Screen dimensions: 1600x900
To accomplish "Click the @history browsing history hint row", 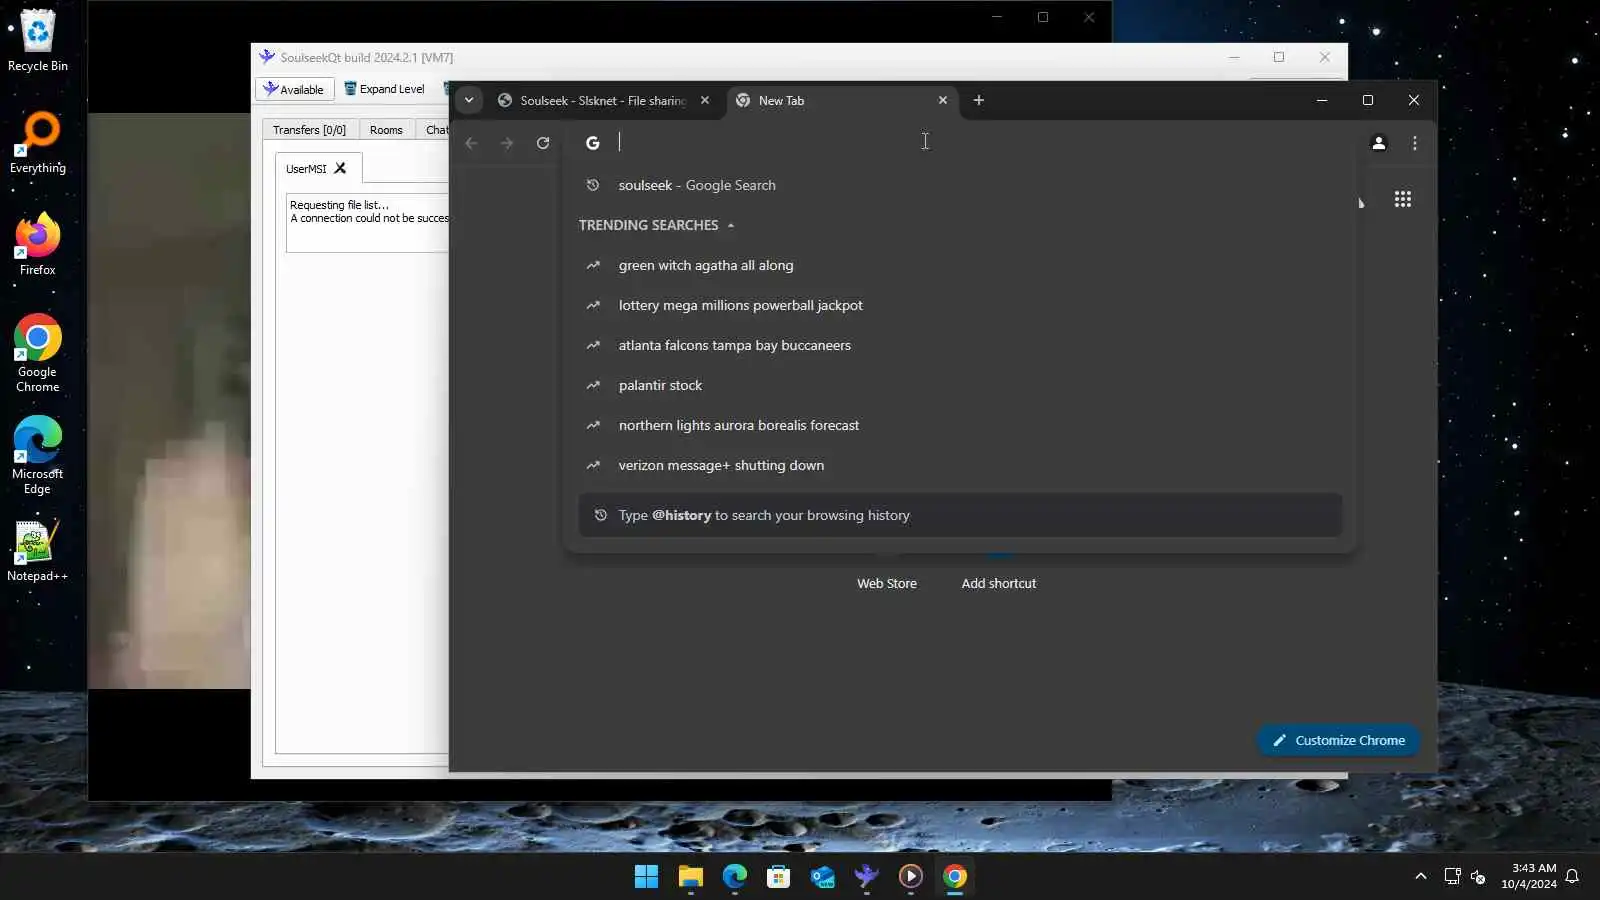I will (x=960, y=515).
